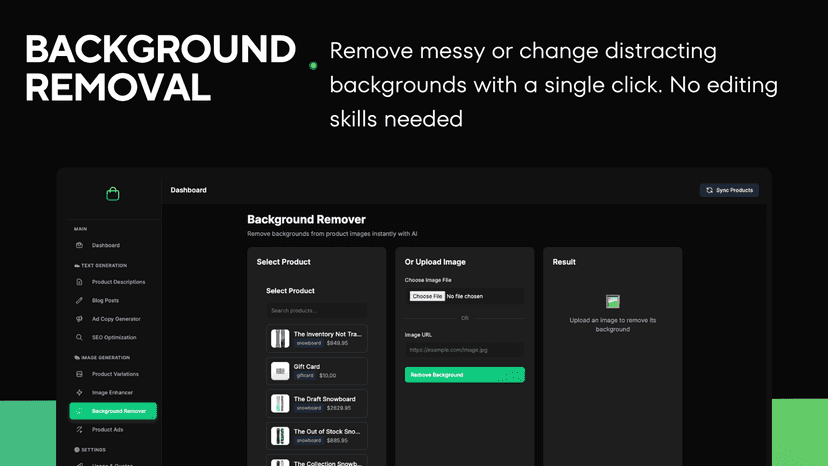828x466 pixels.
Task: Click the Product Ads icon
Action: (x=79, y=430)
